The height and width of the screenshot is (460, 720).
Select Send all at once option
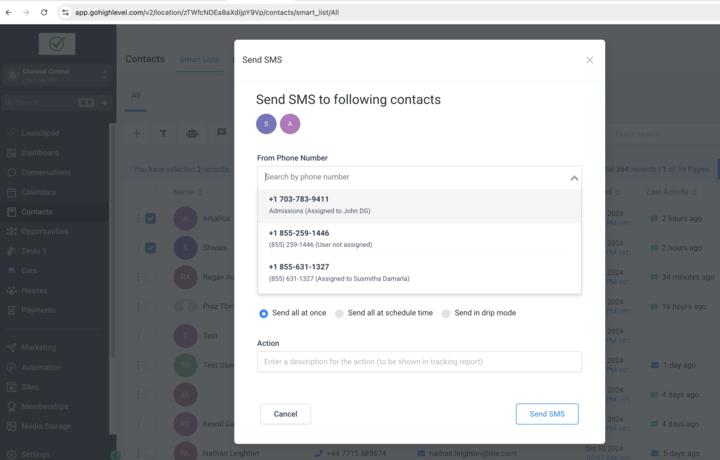tap(264, 314)
